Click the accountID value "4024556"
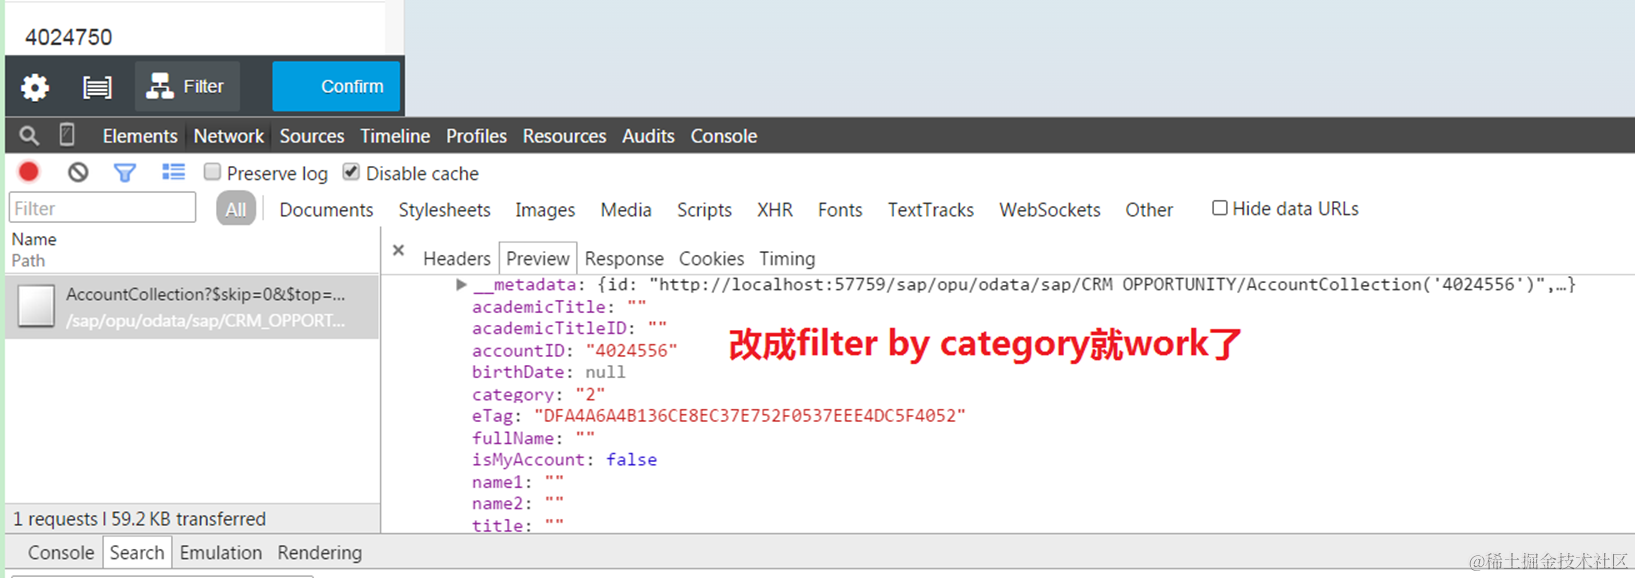The image size is (1635, 578). pos(631,350)
